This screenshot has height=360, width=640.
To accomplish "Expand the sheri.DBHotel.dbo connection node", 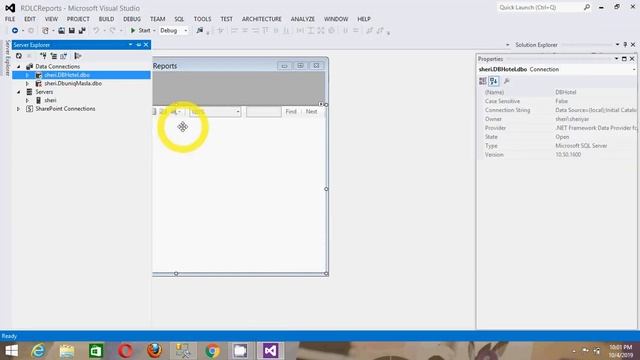I will coord(27,75).
